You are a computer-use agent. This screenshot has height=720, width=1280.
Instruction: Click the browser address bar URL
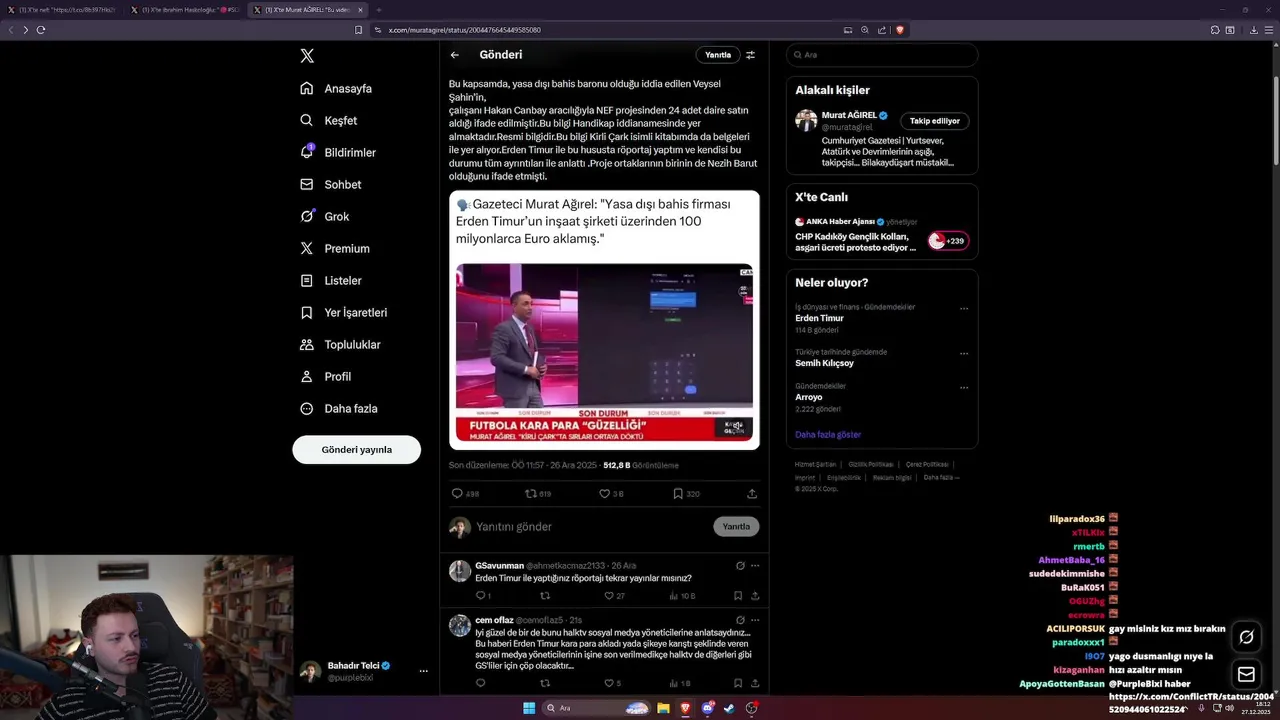464,30
